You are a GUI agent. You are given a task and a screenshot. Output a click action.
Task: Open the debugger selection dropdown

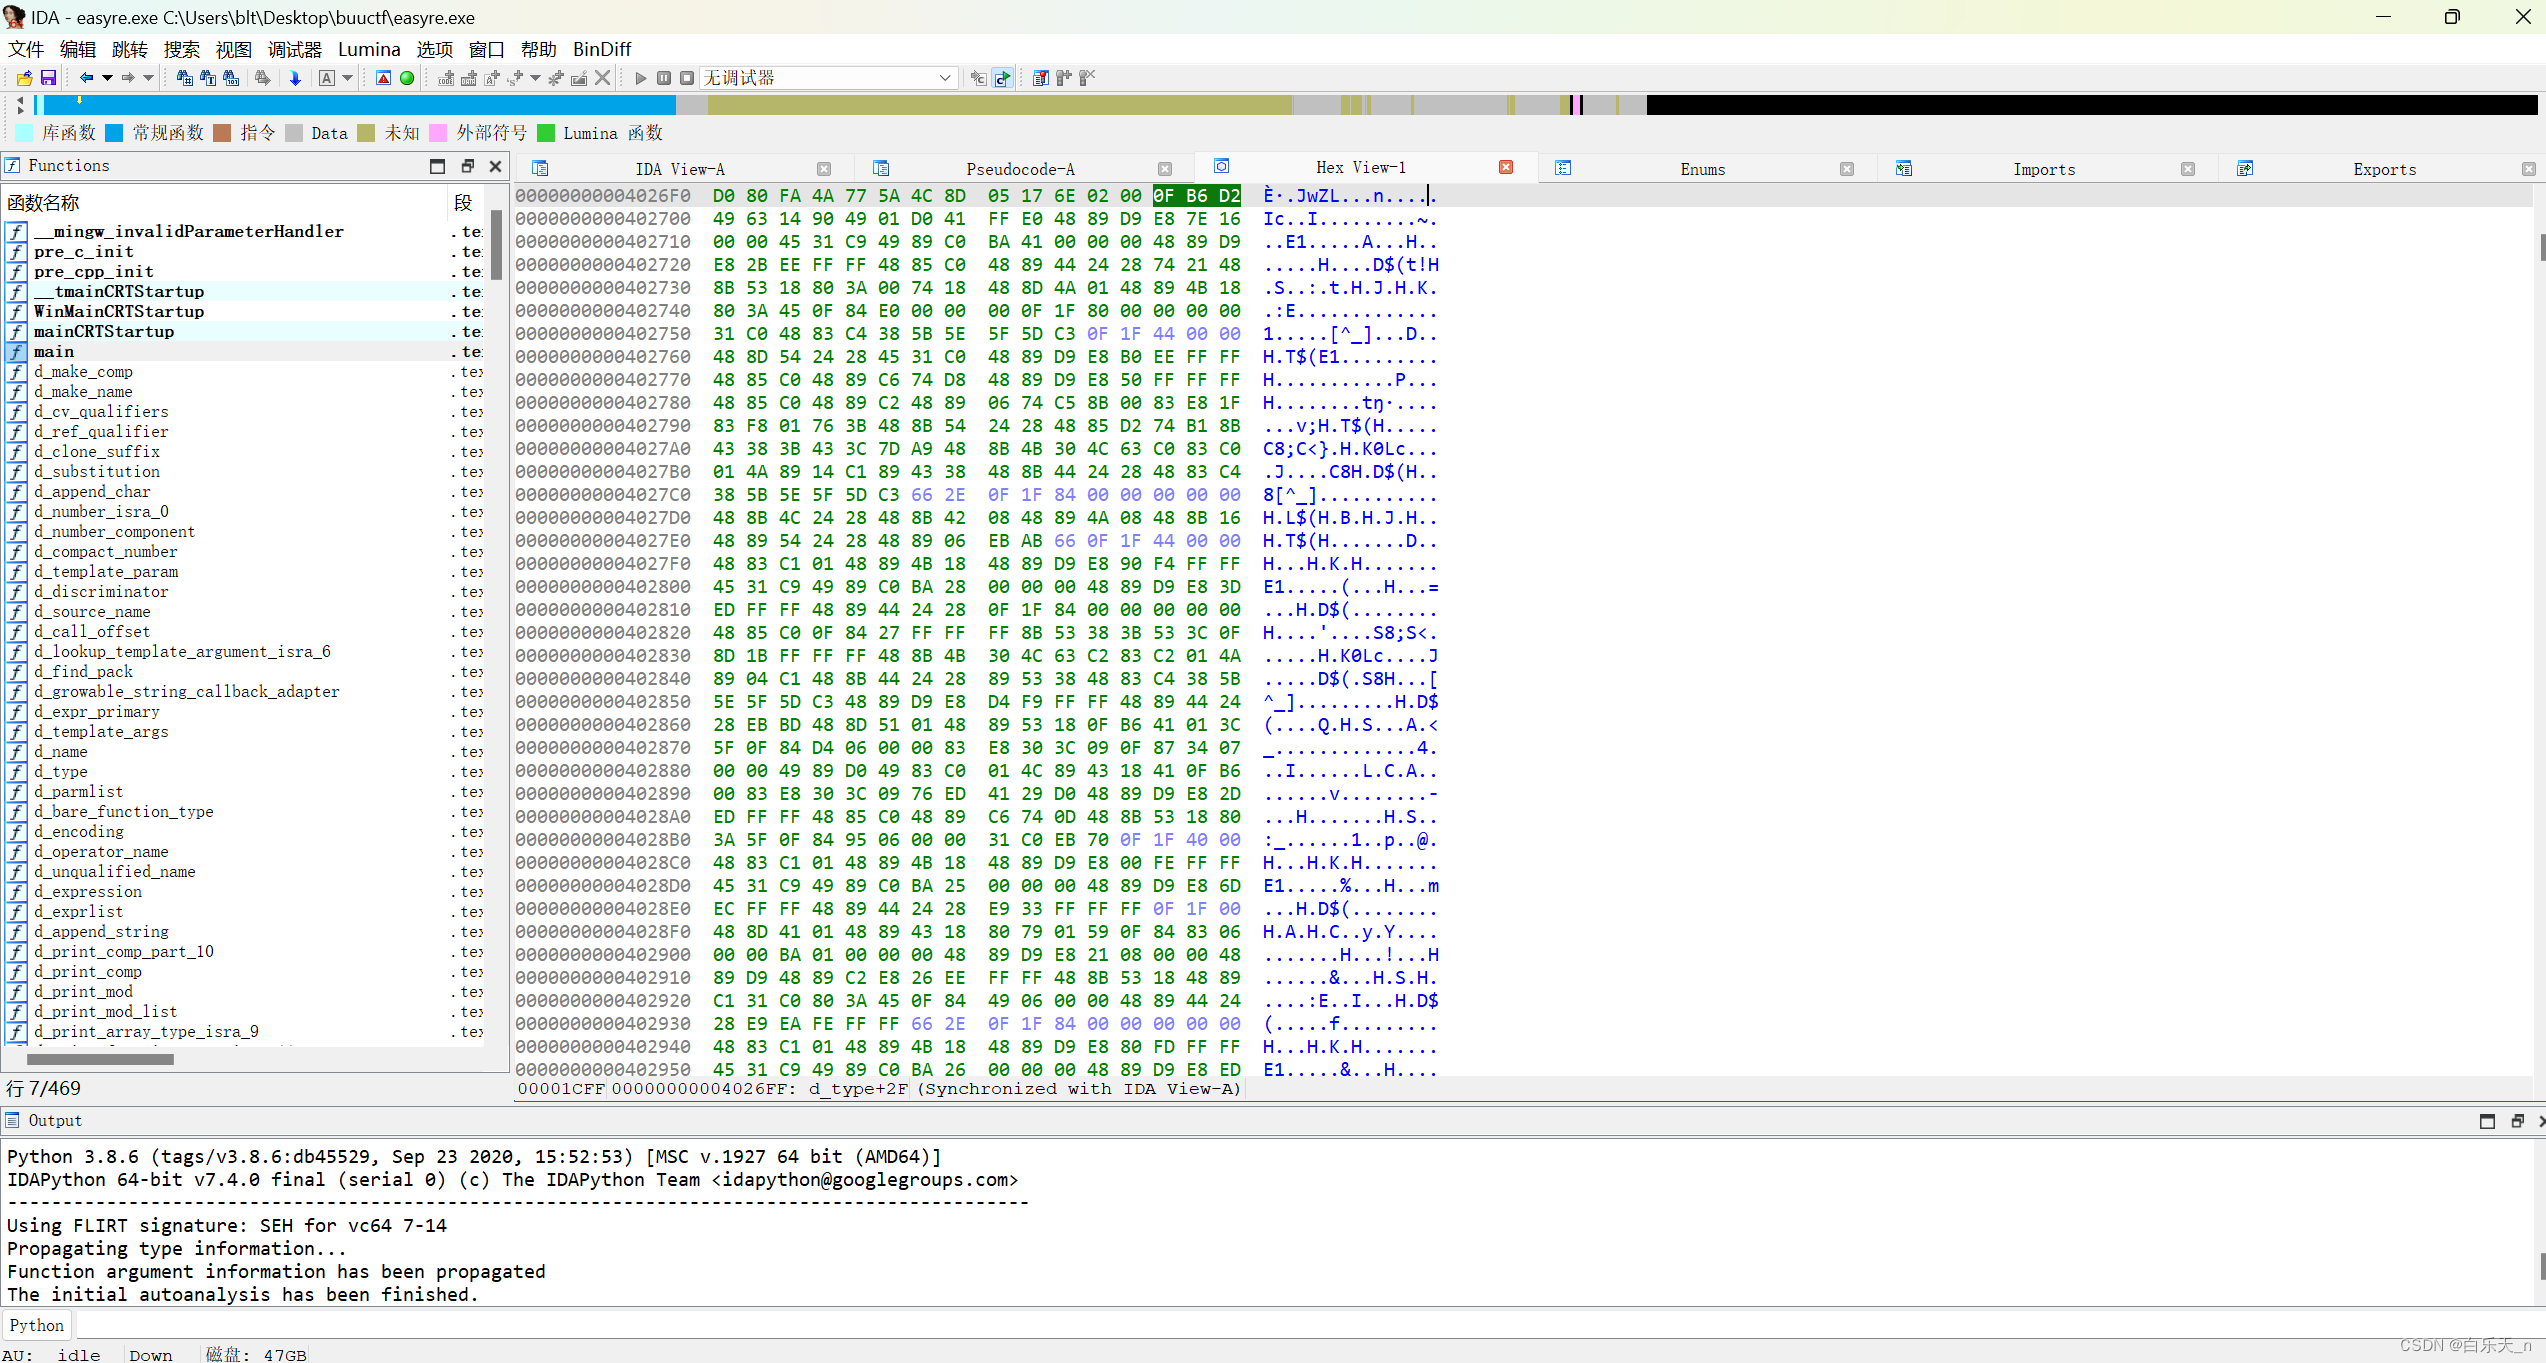point(944,78)
